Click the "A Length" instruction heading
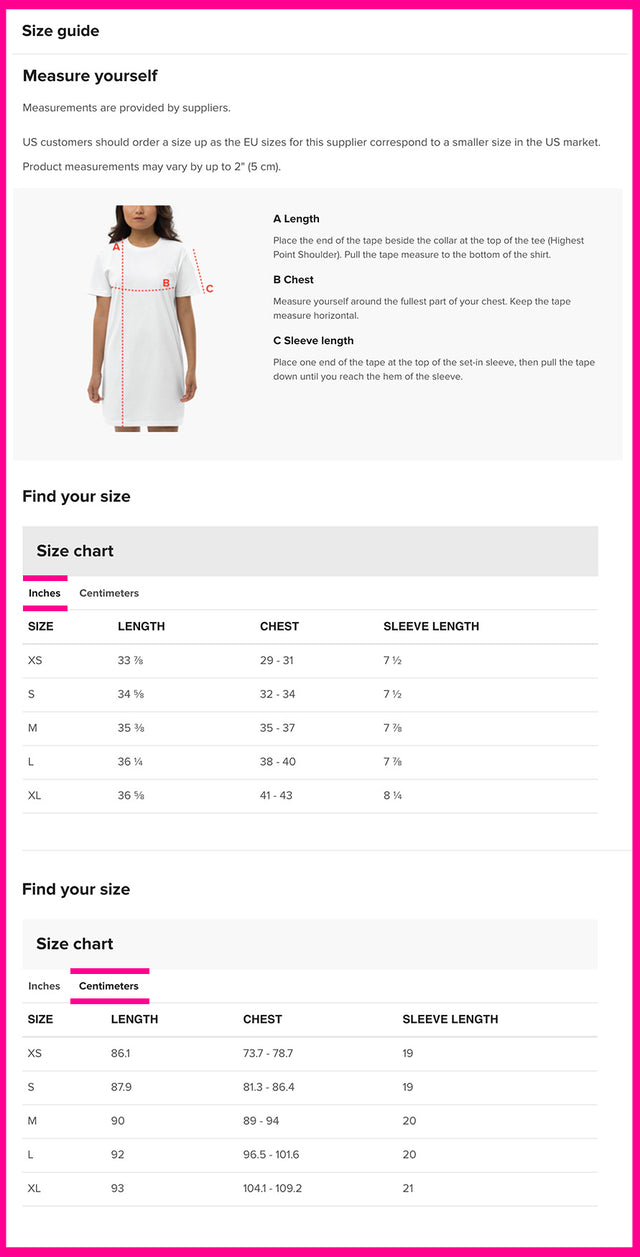The image size is (640, 1257). [x=296, y=219]
